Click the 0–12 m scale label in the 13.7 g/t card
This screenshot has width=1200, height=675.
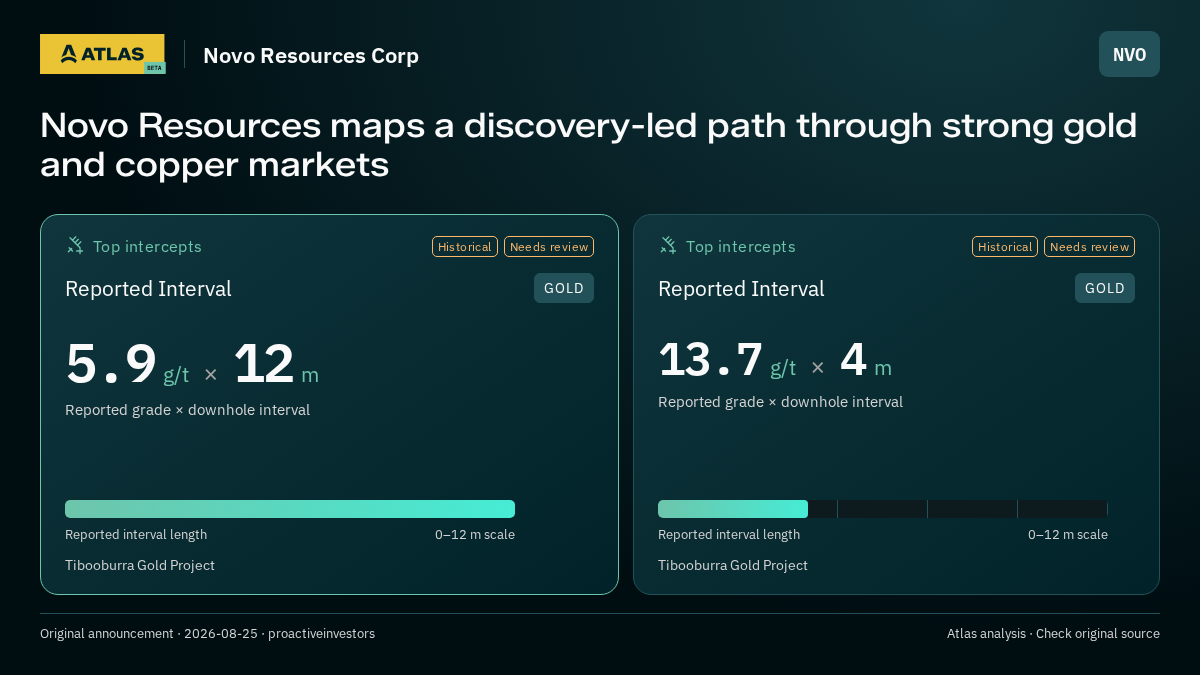(x=1068, y=534)
